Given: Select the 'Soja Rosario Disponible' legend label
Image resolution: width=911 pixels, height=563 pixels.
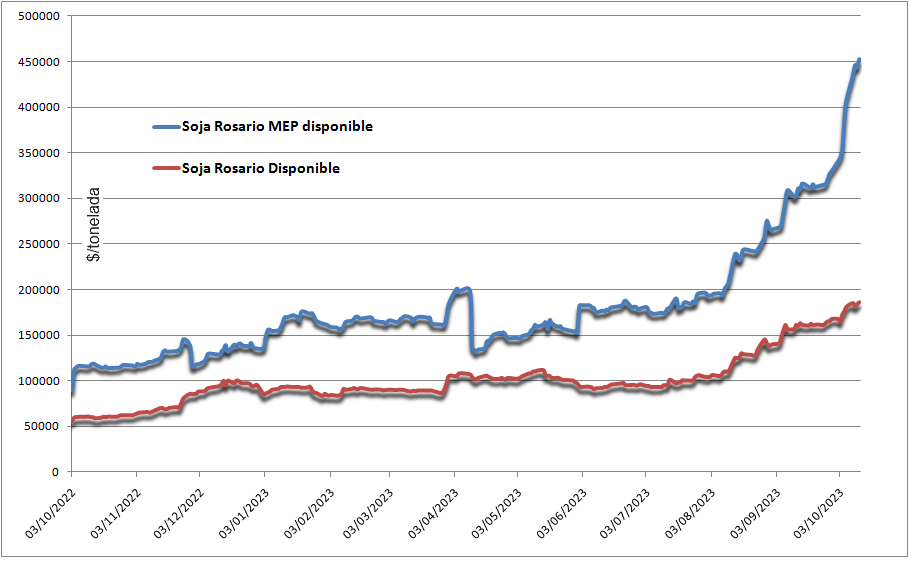Looking at the screenshot, I should click(x=260, y=169).
